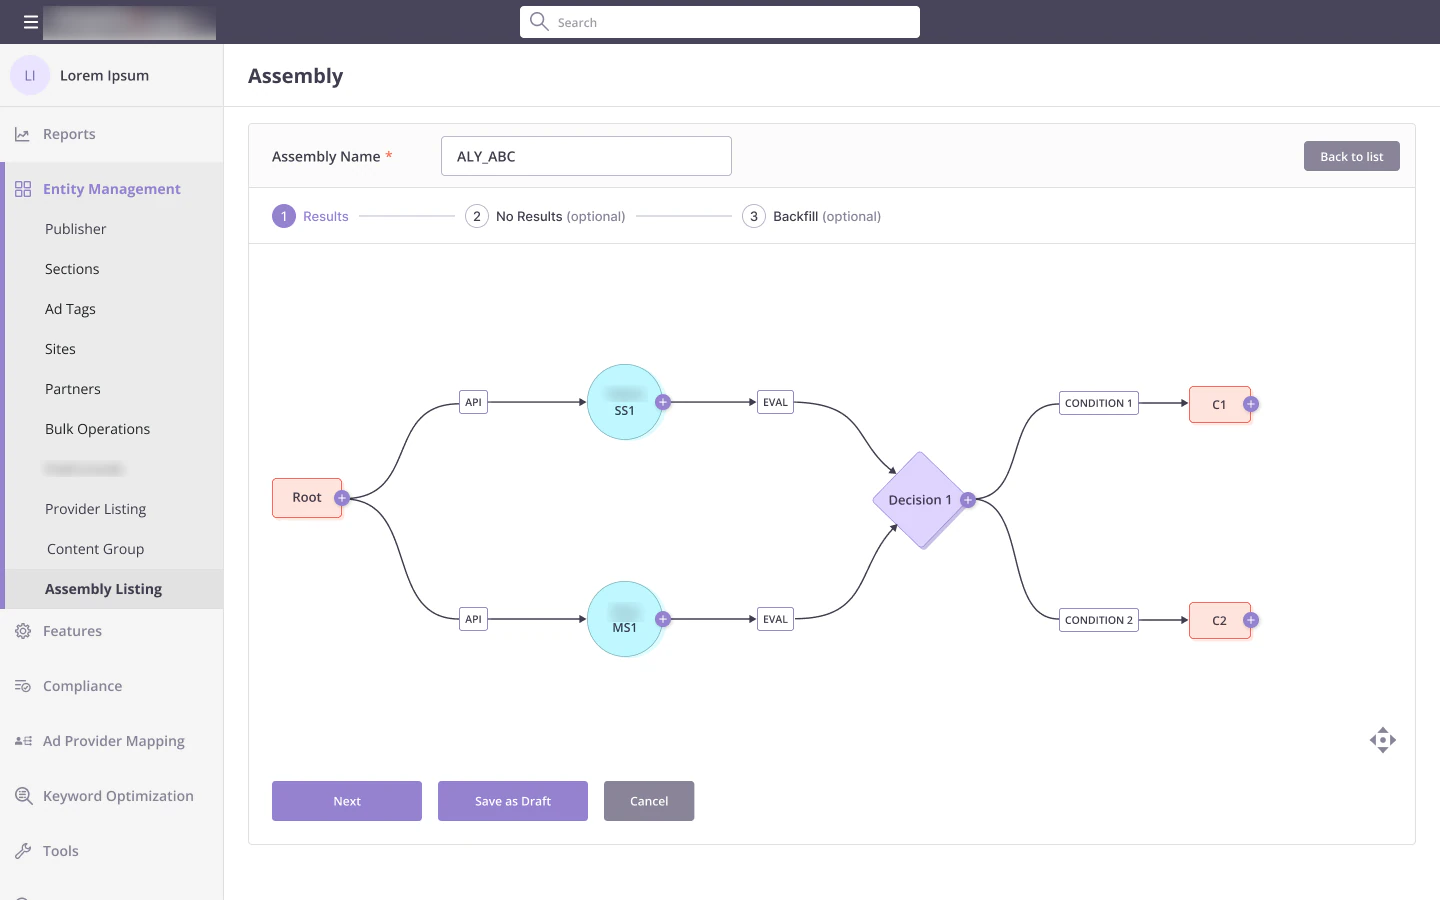1440x900 pixels.
Task: Click plus icon beside C2 node
Action: [1250, 620]
